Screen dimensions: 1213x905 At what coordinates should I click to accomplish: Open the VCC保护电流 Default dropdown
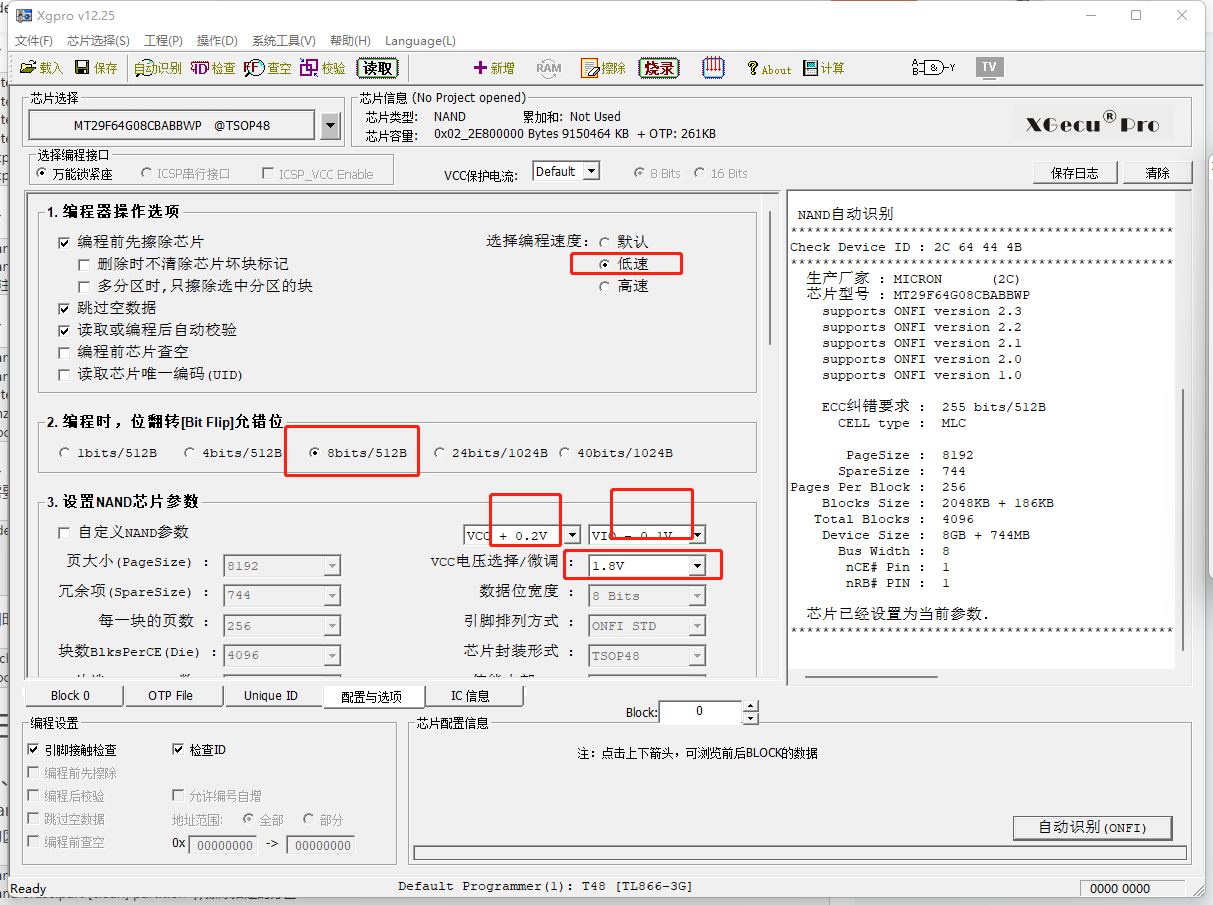pos(590,171)
